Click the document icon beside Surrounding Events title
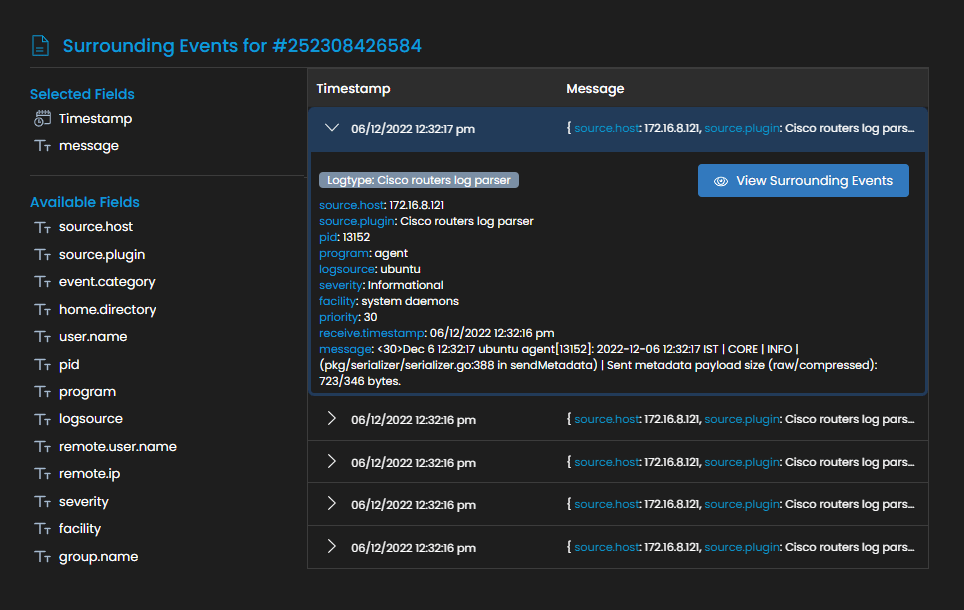 tap(40, 46)
